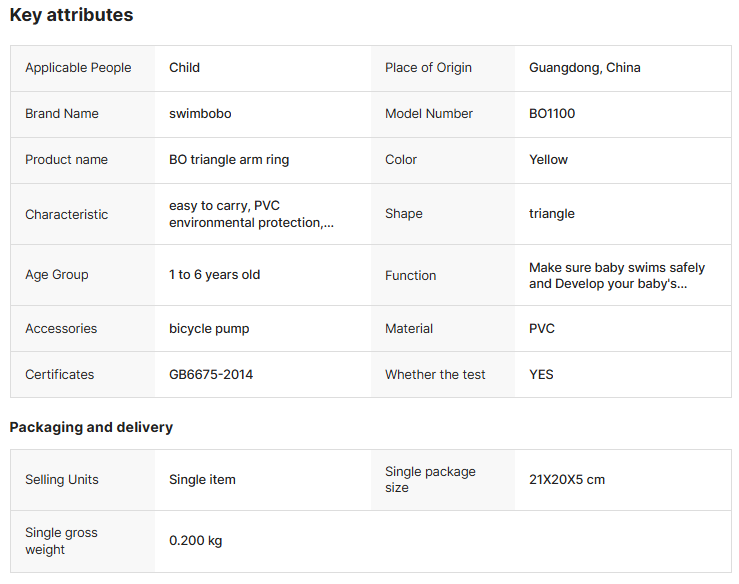Select the triangle shape value
The width and height of the screenshot is (739, 584).
coord(552,214)
